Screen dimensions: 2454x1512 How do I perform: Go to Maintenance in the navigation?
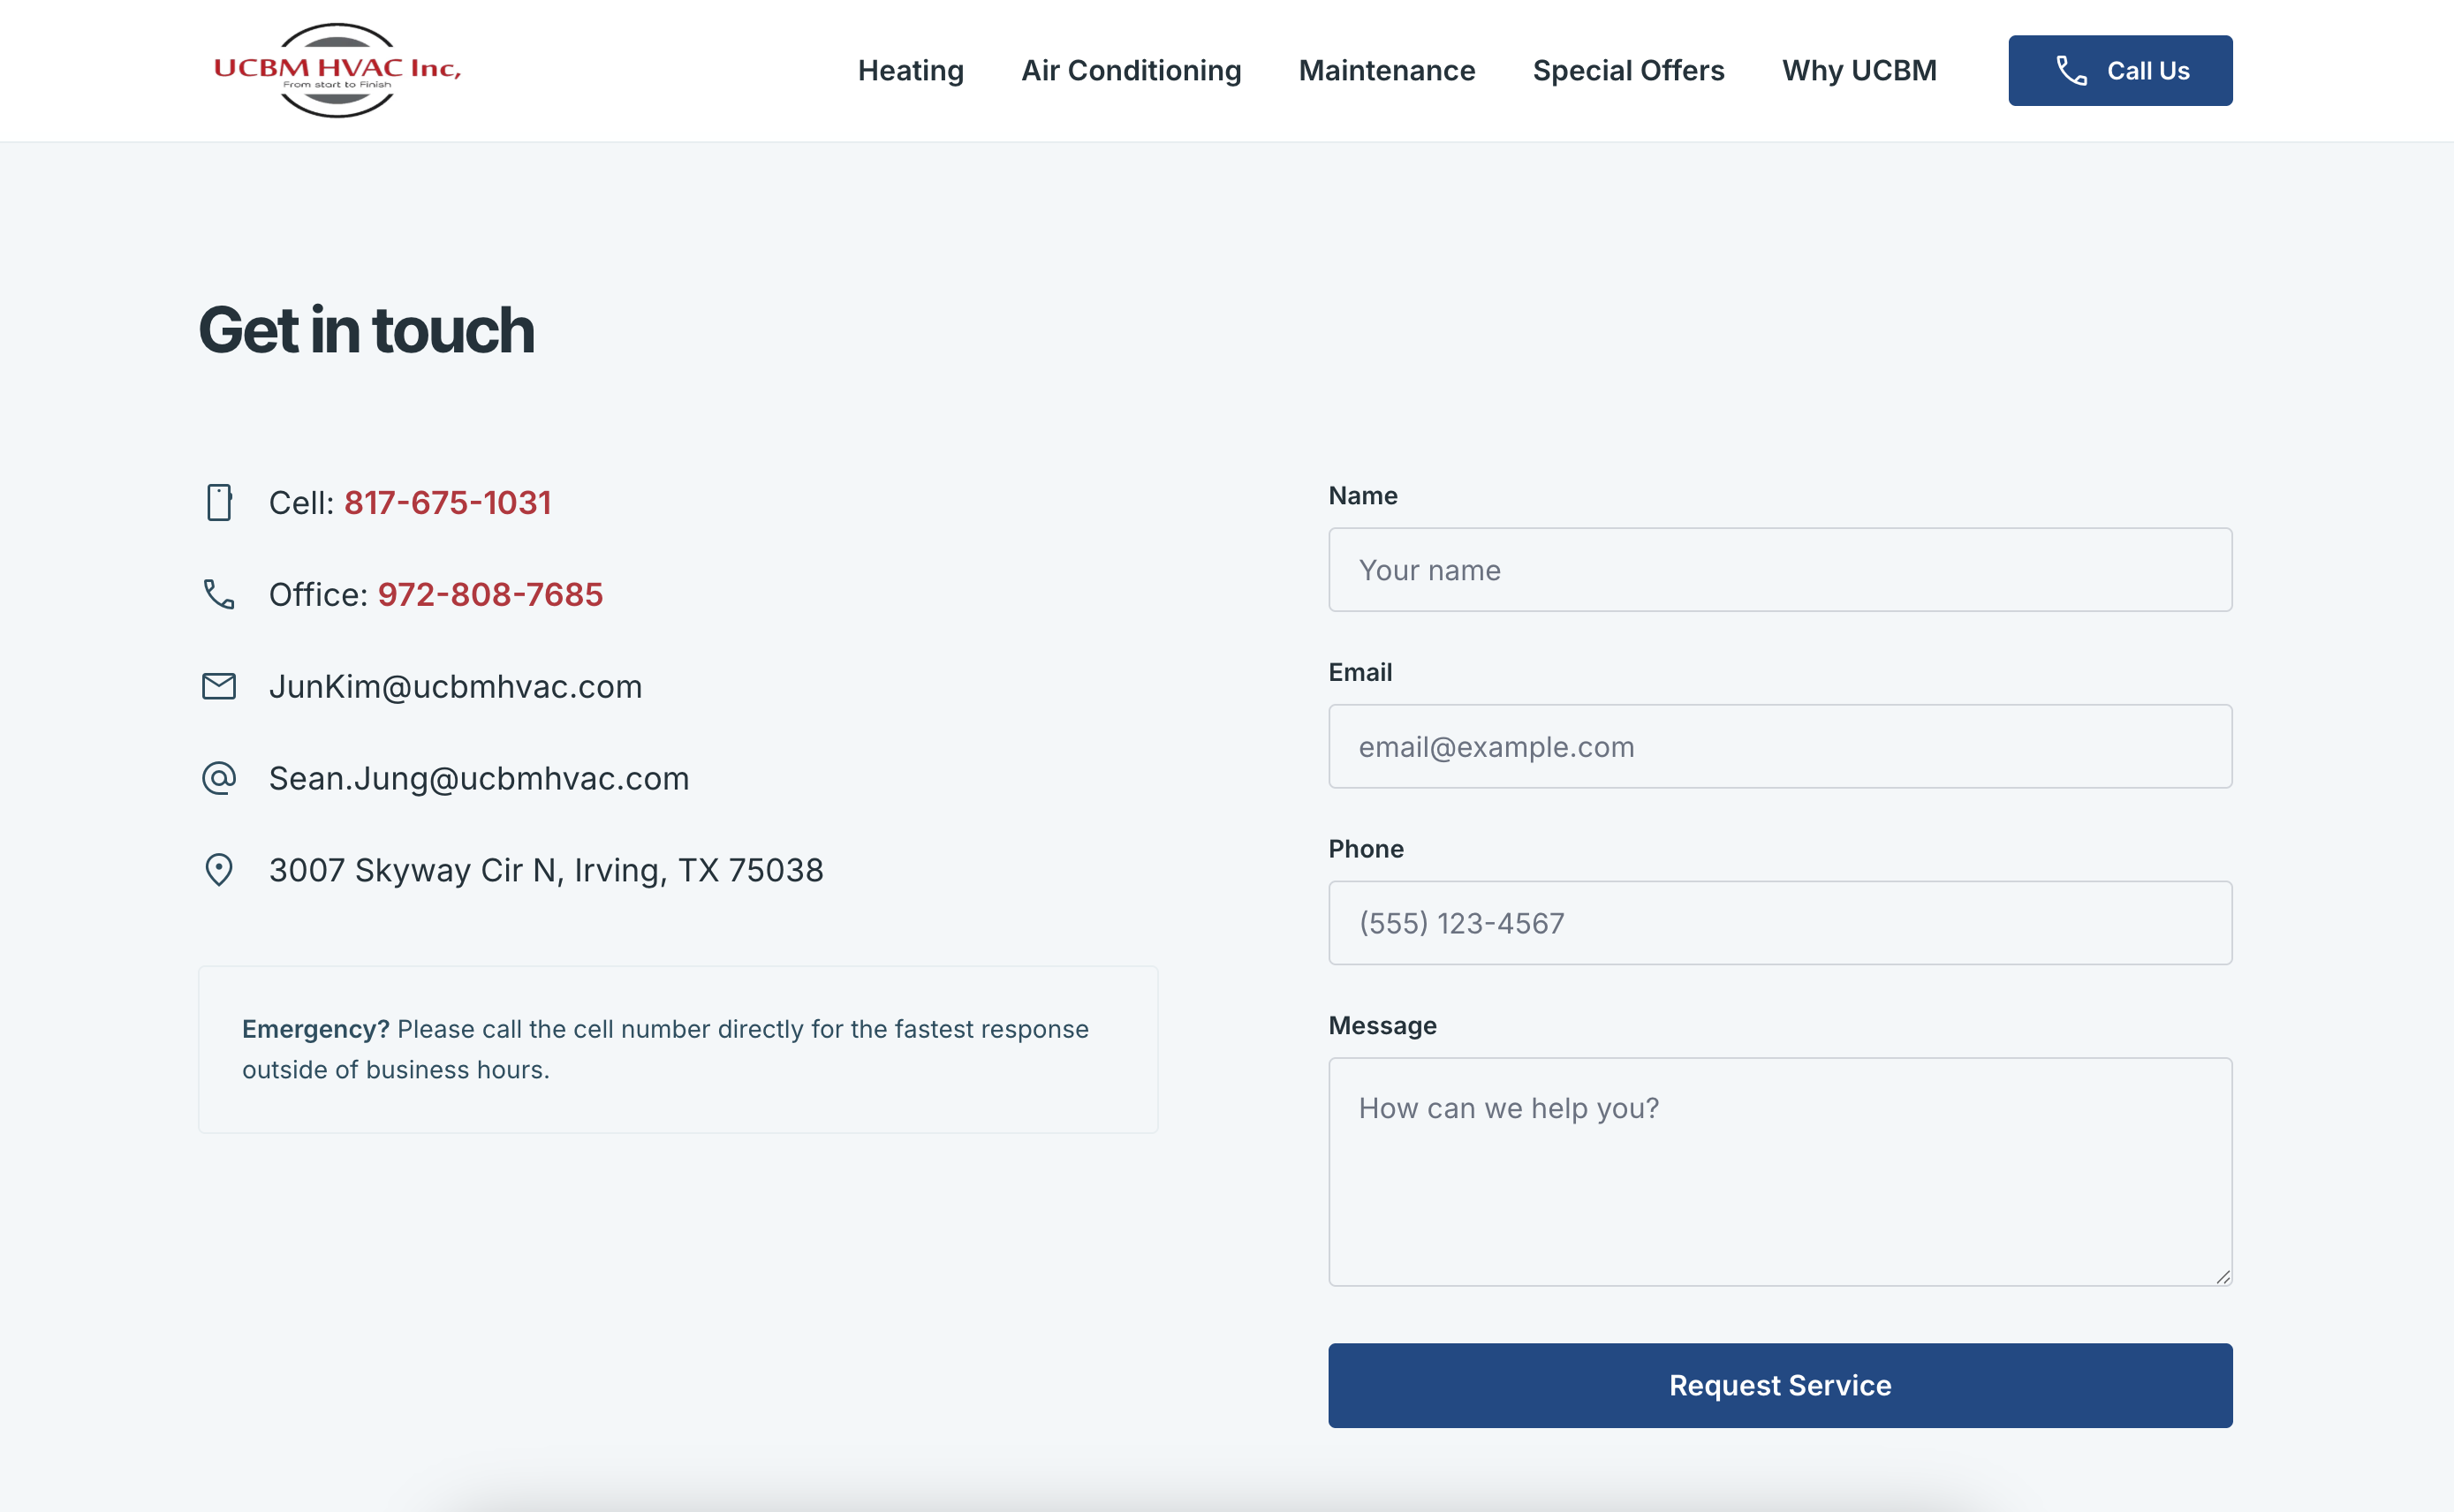pos(1386,71)
